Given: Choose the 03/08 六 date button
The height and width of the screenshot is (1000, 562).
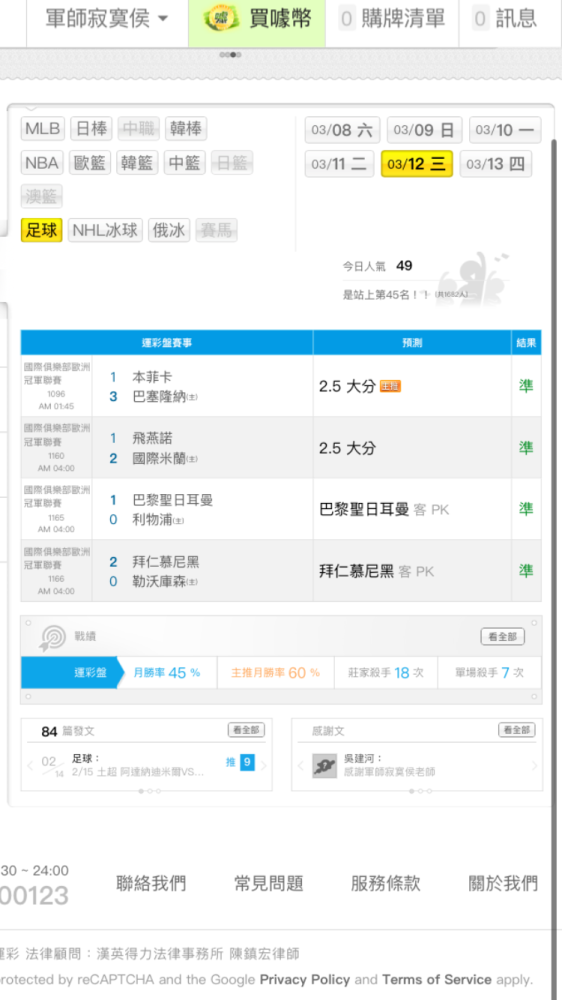Looking at the screenshot, I should (x=343, y=130).
